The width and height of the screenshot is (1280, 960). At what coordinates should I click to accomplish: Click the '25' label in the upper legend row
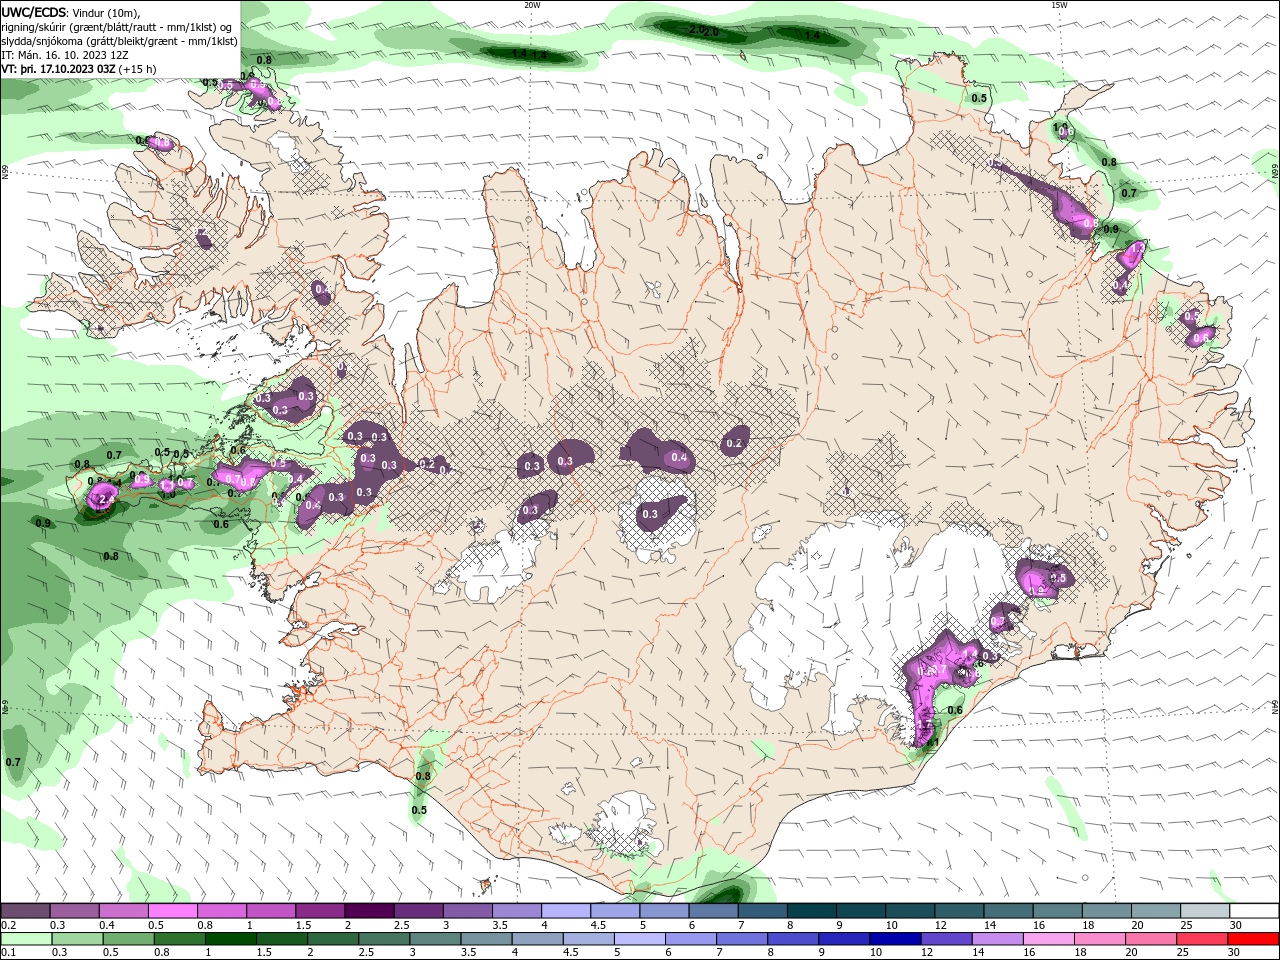pos(1185,925)
